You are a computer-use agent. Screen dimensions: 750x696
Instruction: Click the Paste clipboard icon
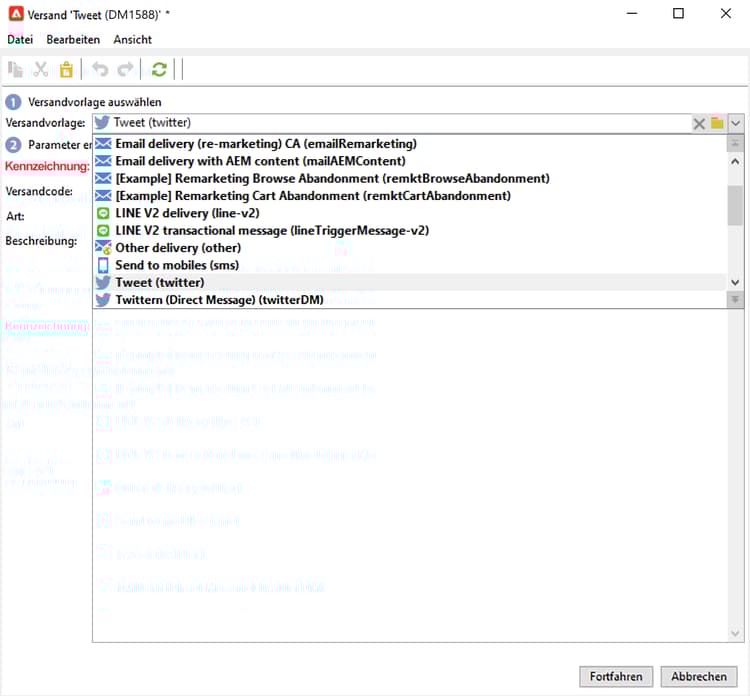coord(66,70)
